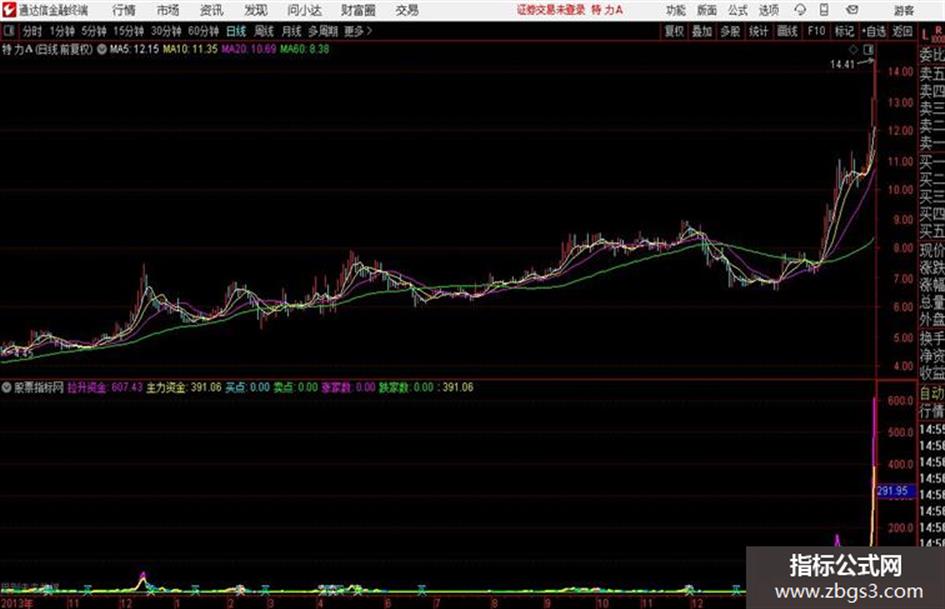This screenshot has width=945, height=609.
Task: Toggle the side panel icon beside diamond
Action: (868, 49)
